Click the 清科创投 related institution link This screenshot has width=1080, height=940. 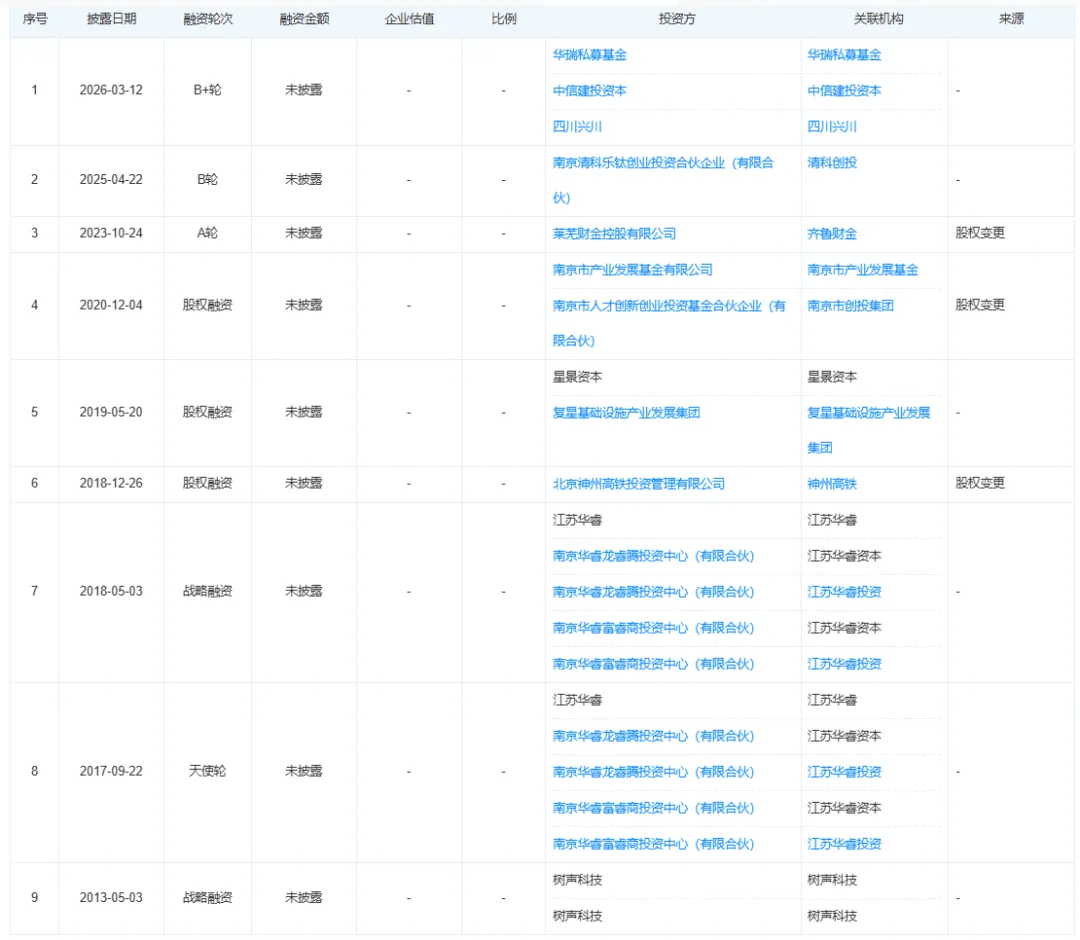coord(832,163)
